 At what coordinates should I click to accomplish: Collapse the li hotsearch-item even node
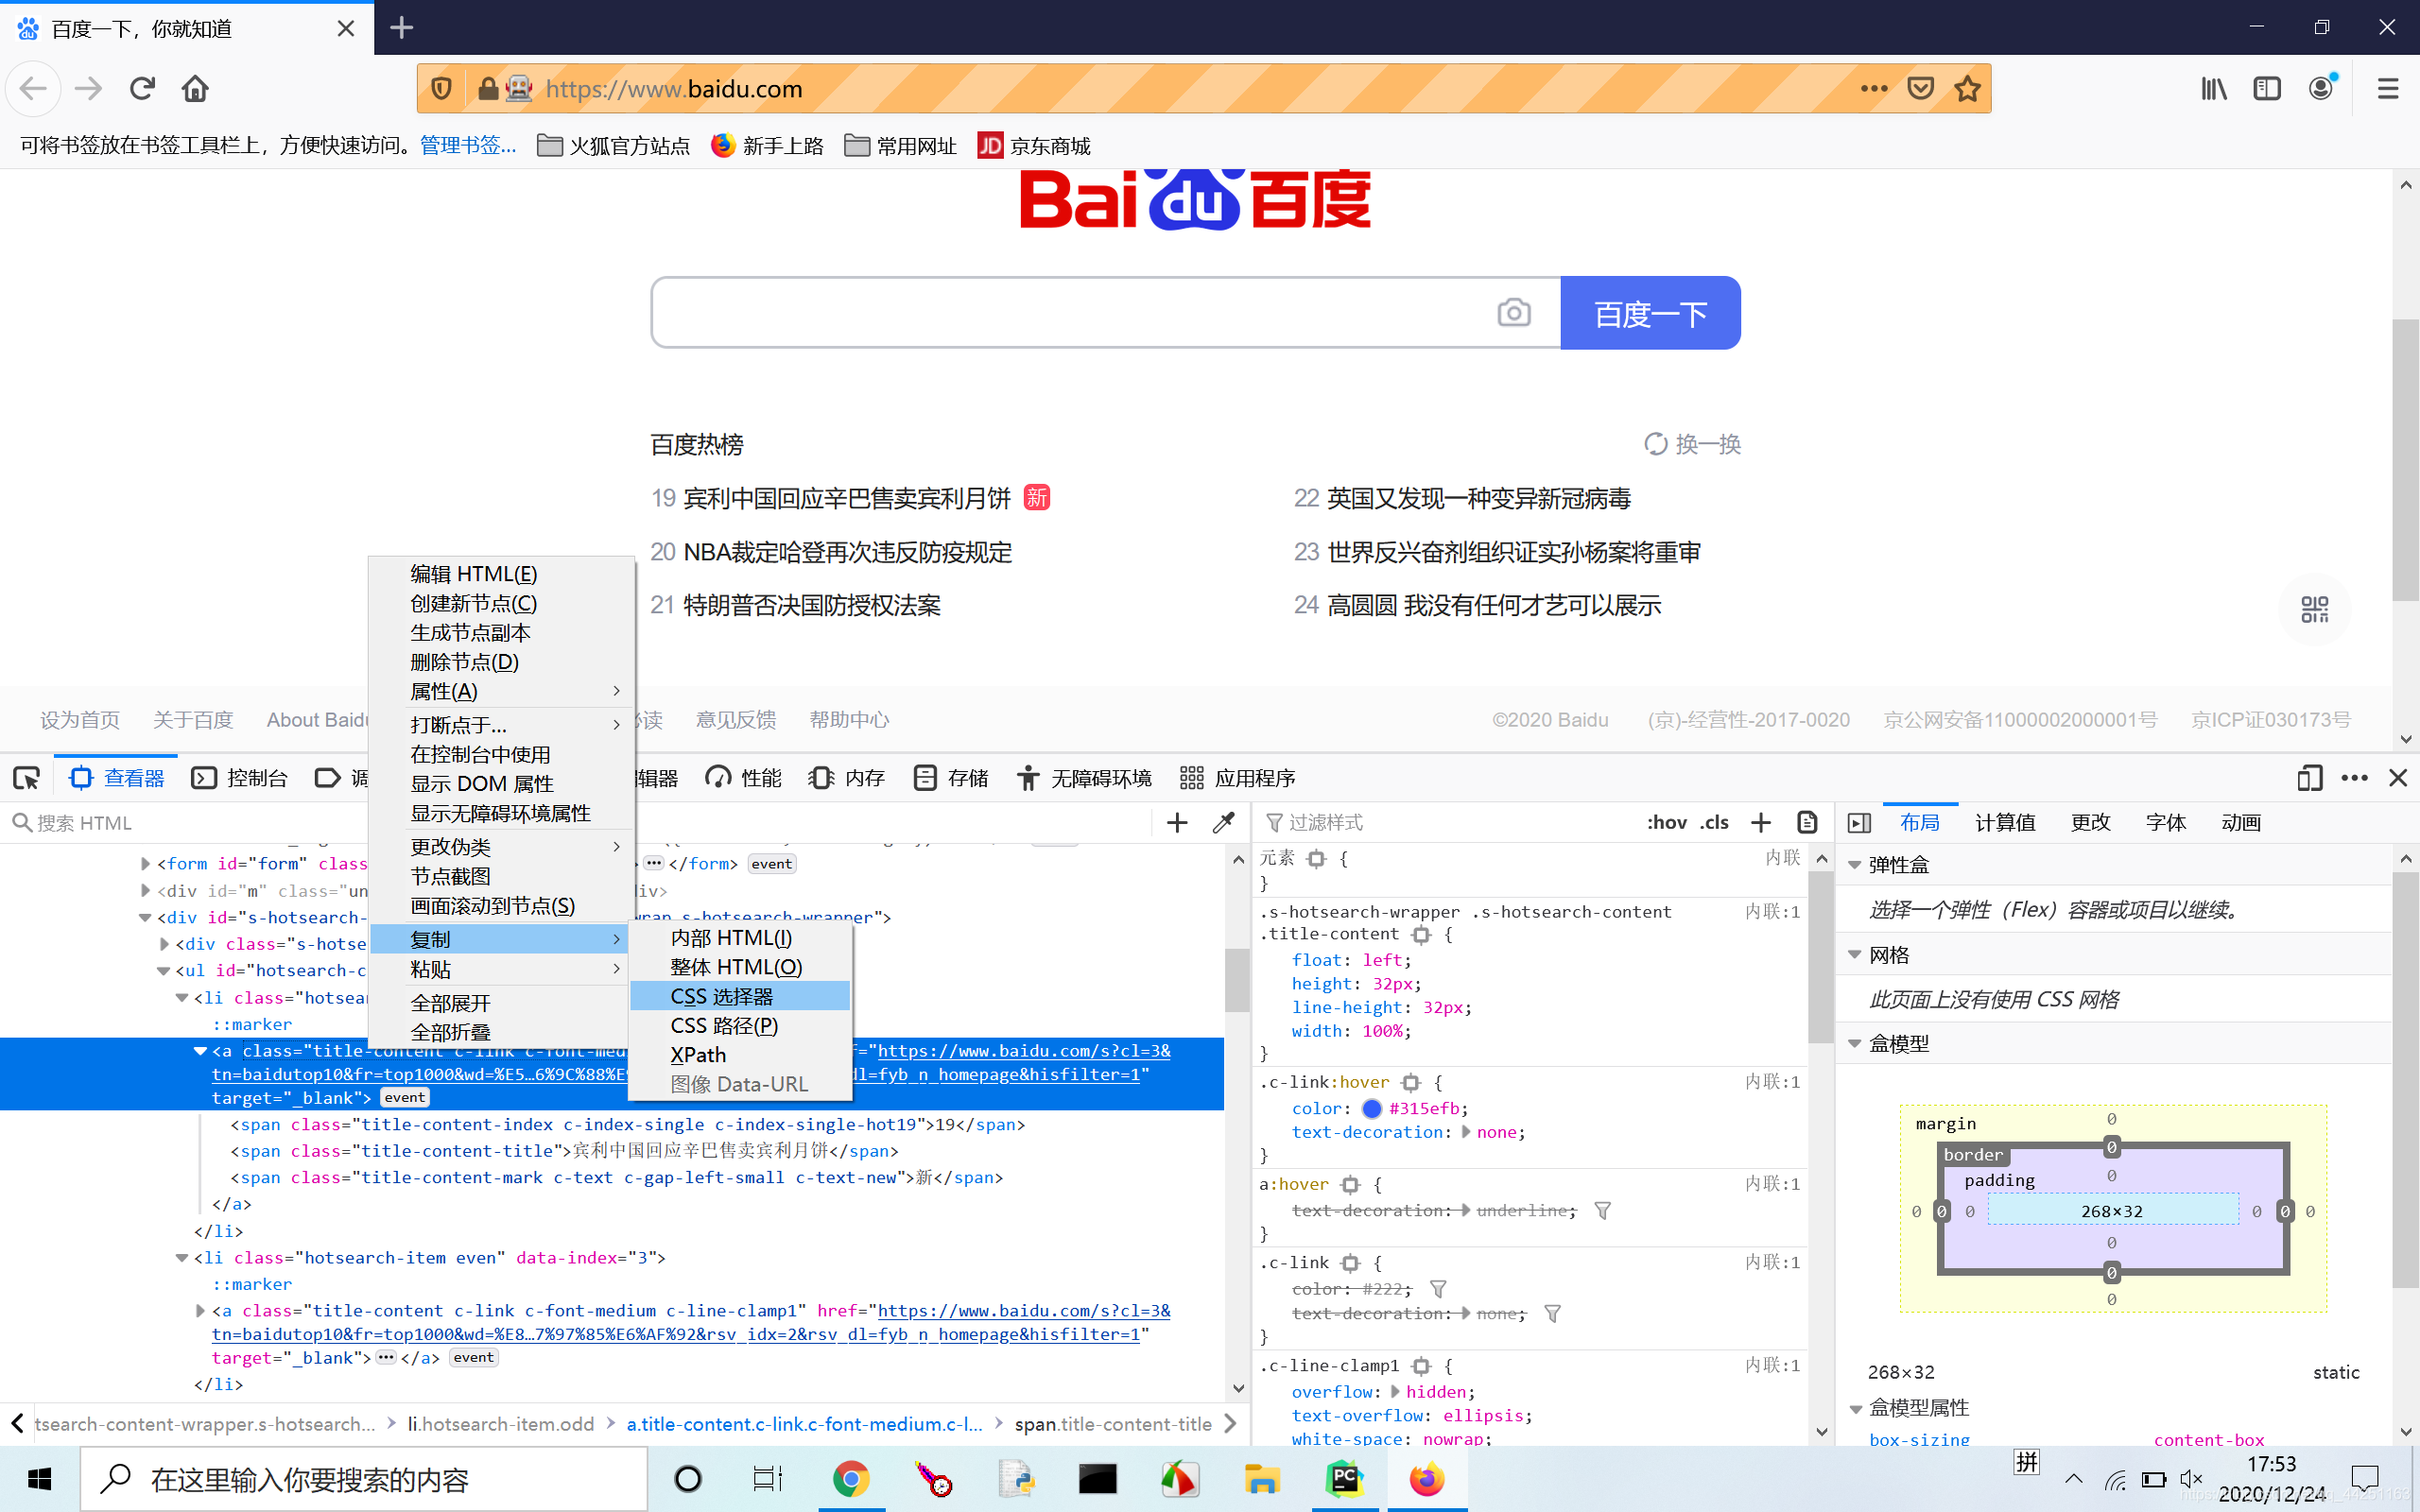tap(182, 1258)
